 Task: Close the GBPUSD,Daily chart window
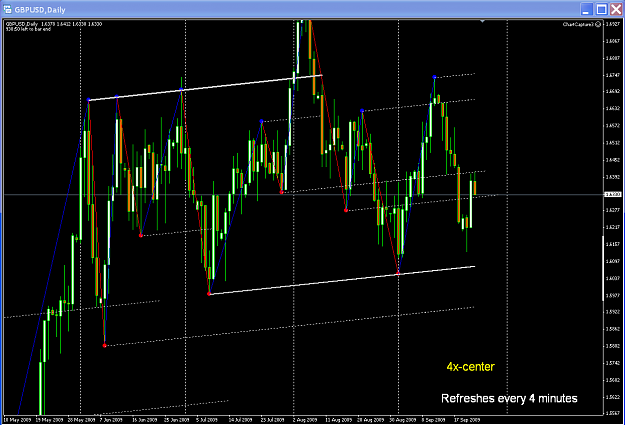616,9
